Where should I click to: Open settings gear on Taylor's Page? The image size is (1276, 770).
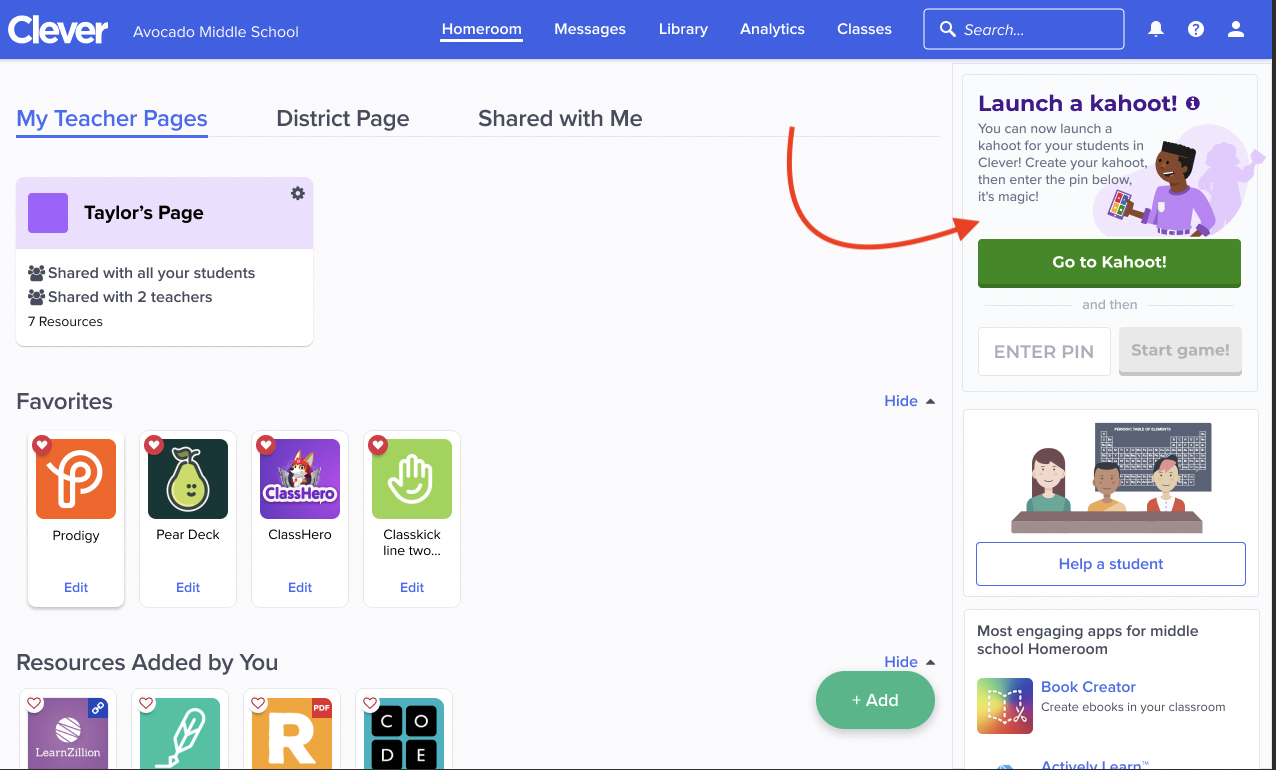click(x=297, y=194)
